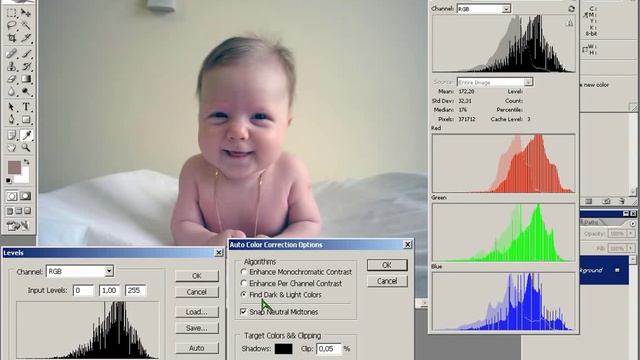This screenshot has height=360, width=640.
Task: Click the Input Levels shadow field showing 0
Action: (x=83, y=290)
